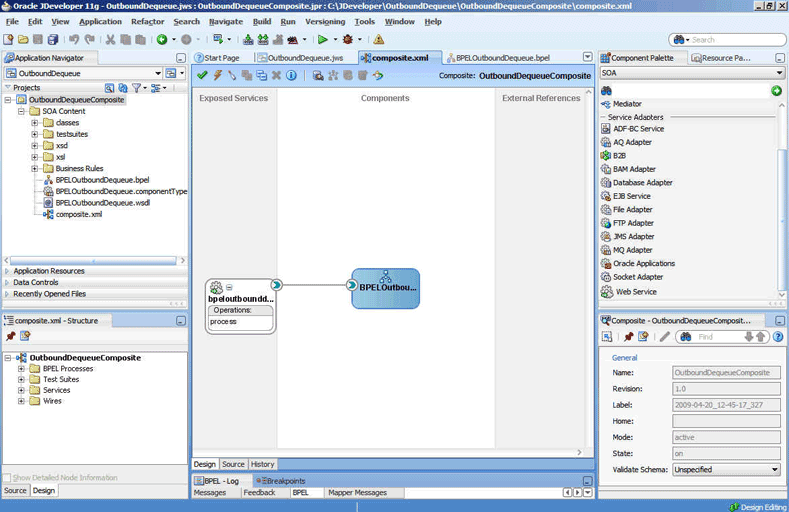Expand the Data Controls section
The height and width of the screenshot is (512, 789).
coord(7,282)
